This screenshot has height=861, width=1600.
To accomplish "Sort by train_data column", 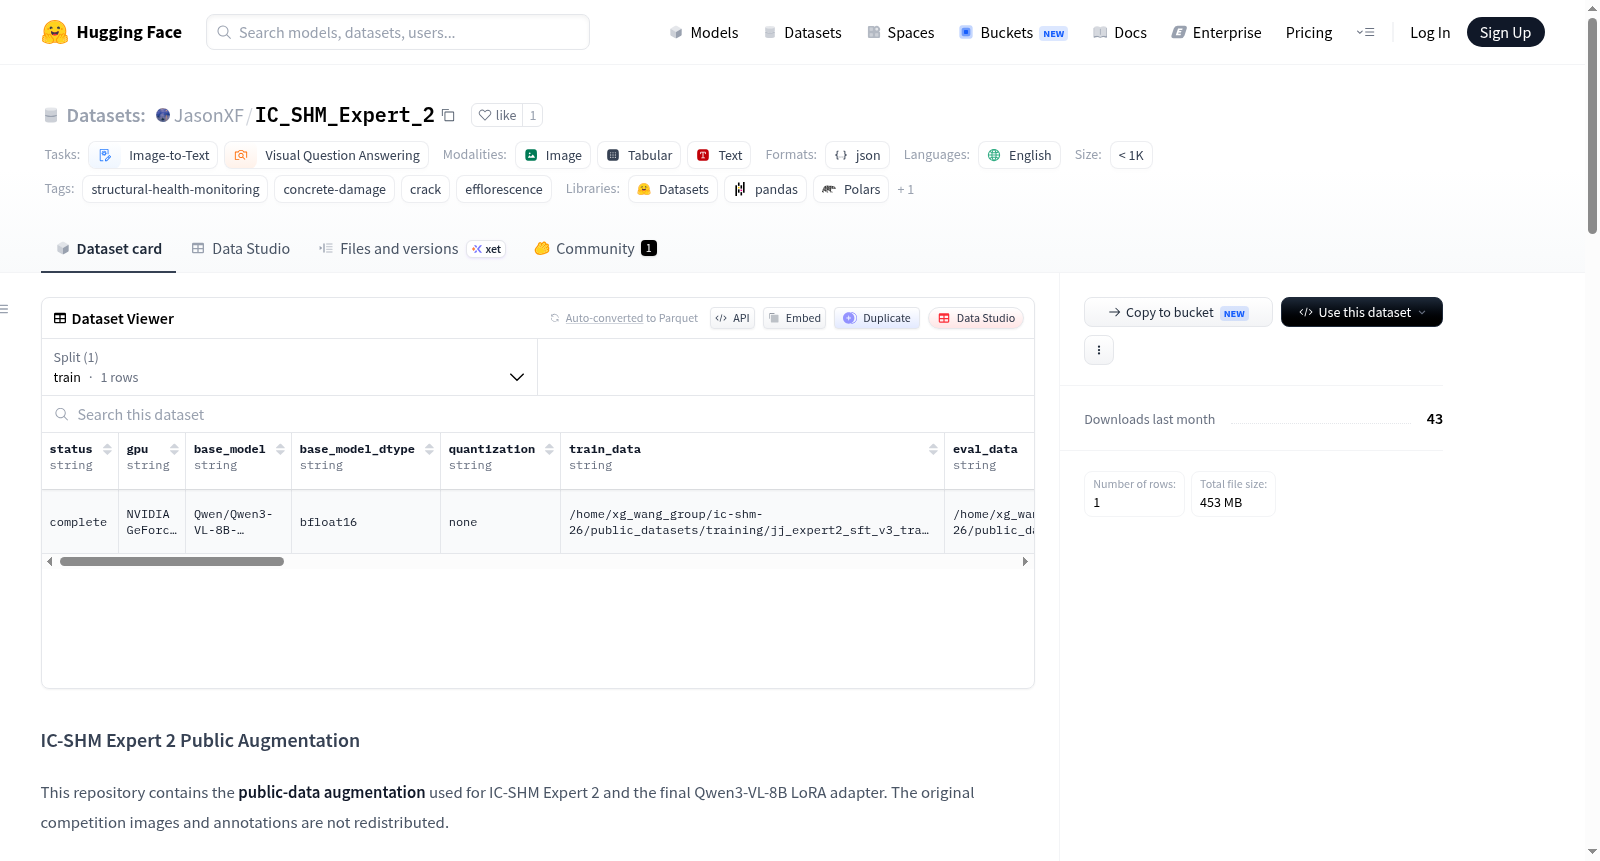I will 933,449.
